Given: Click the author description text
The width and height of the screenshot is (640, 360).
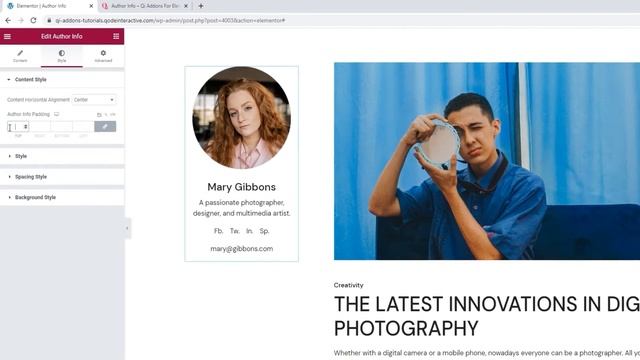Looking at the screenshot, I should coord(242,208).
